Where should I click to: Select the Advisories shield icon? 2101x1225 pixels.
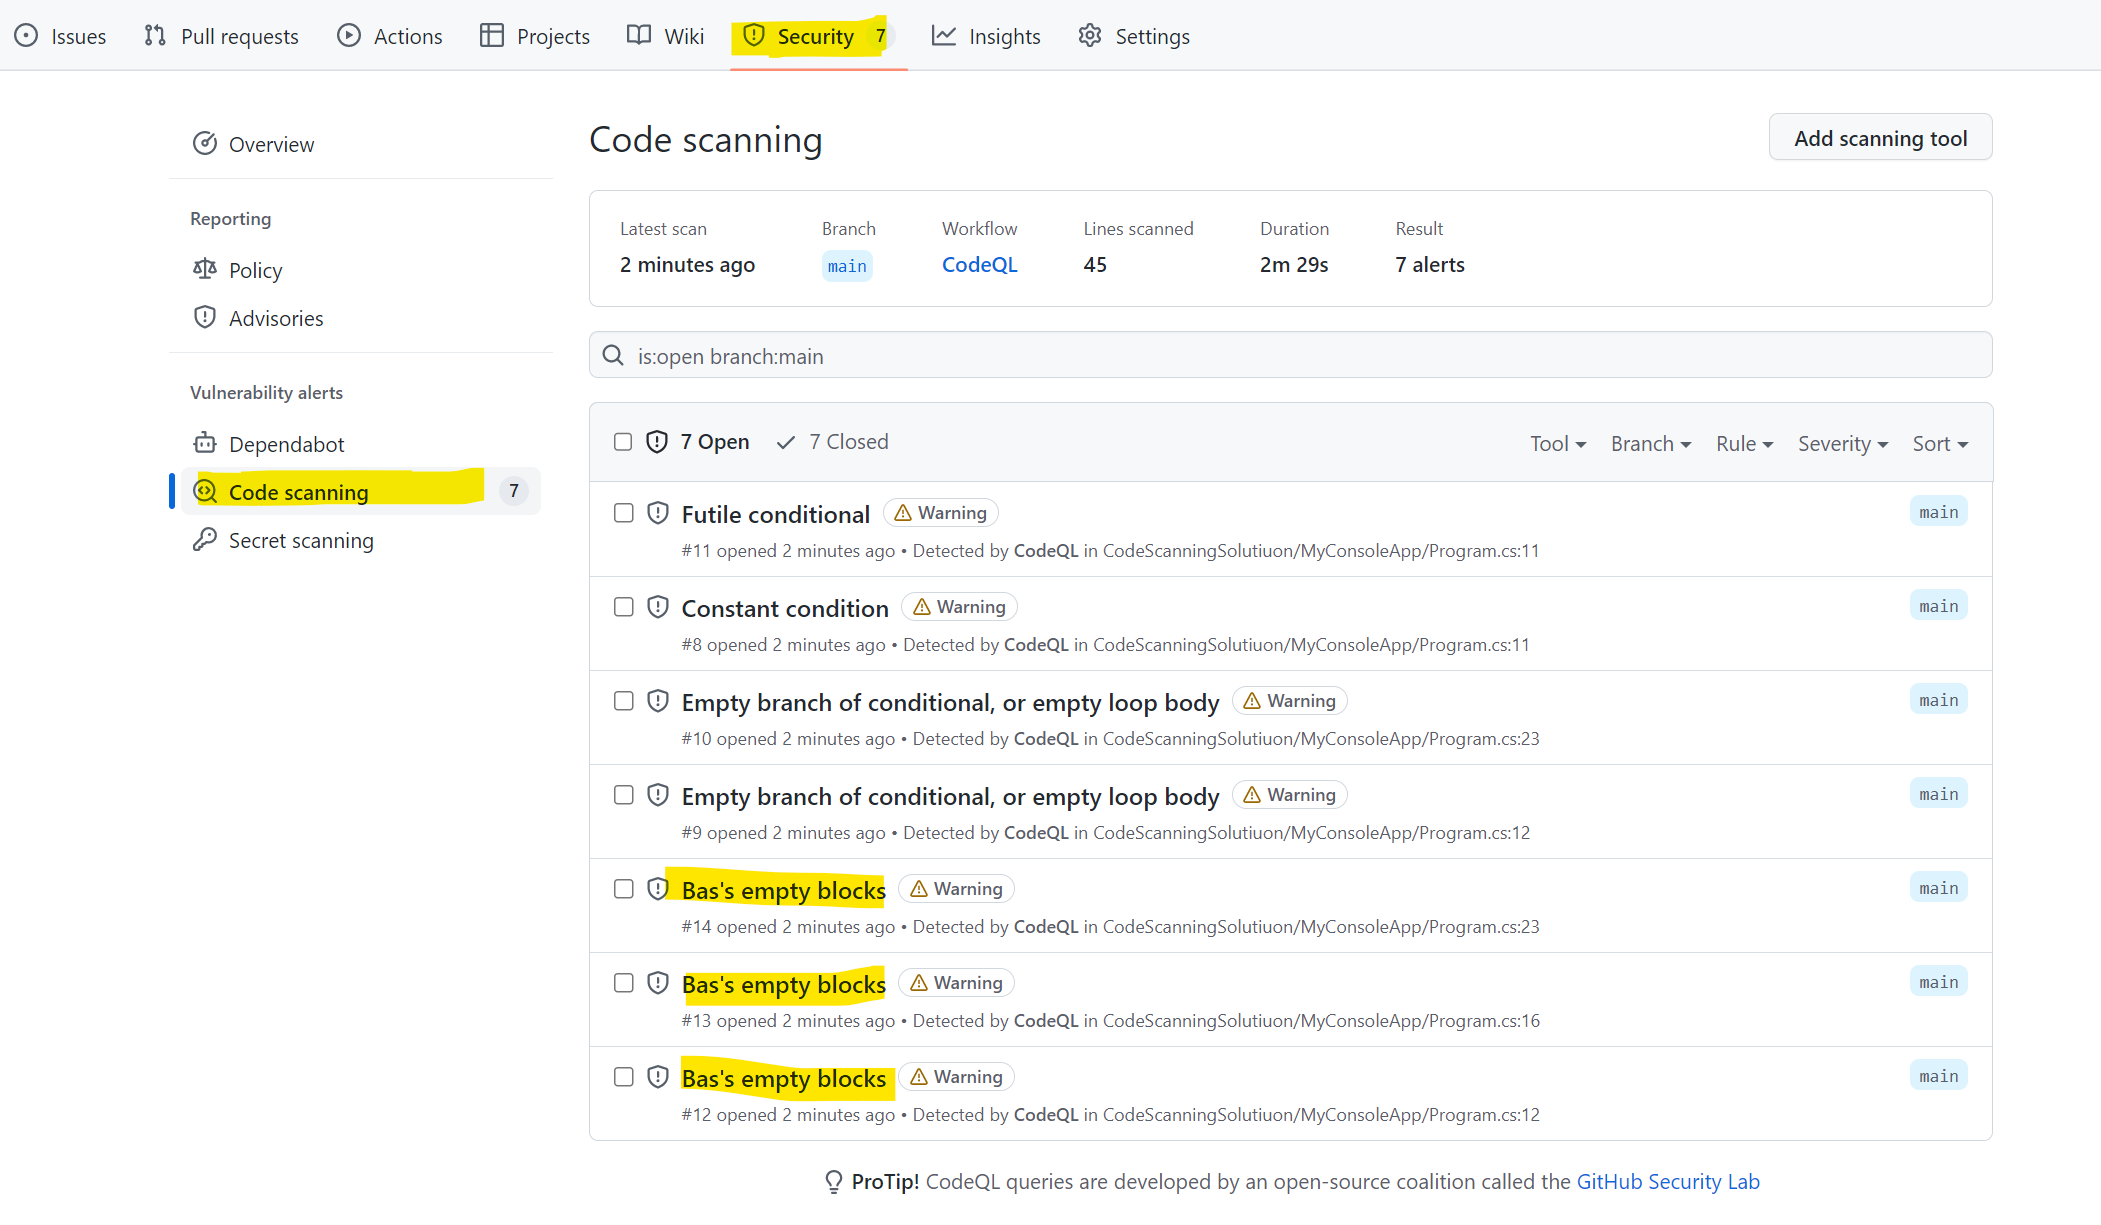pos(205,317)
